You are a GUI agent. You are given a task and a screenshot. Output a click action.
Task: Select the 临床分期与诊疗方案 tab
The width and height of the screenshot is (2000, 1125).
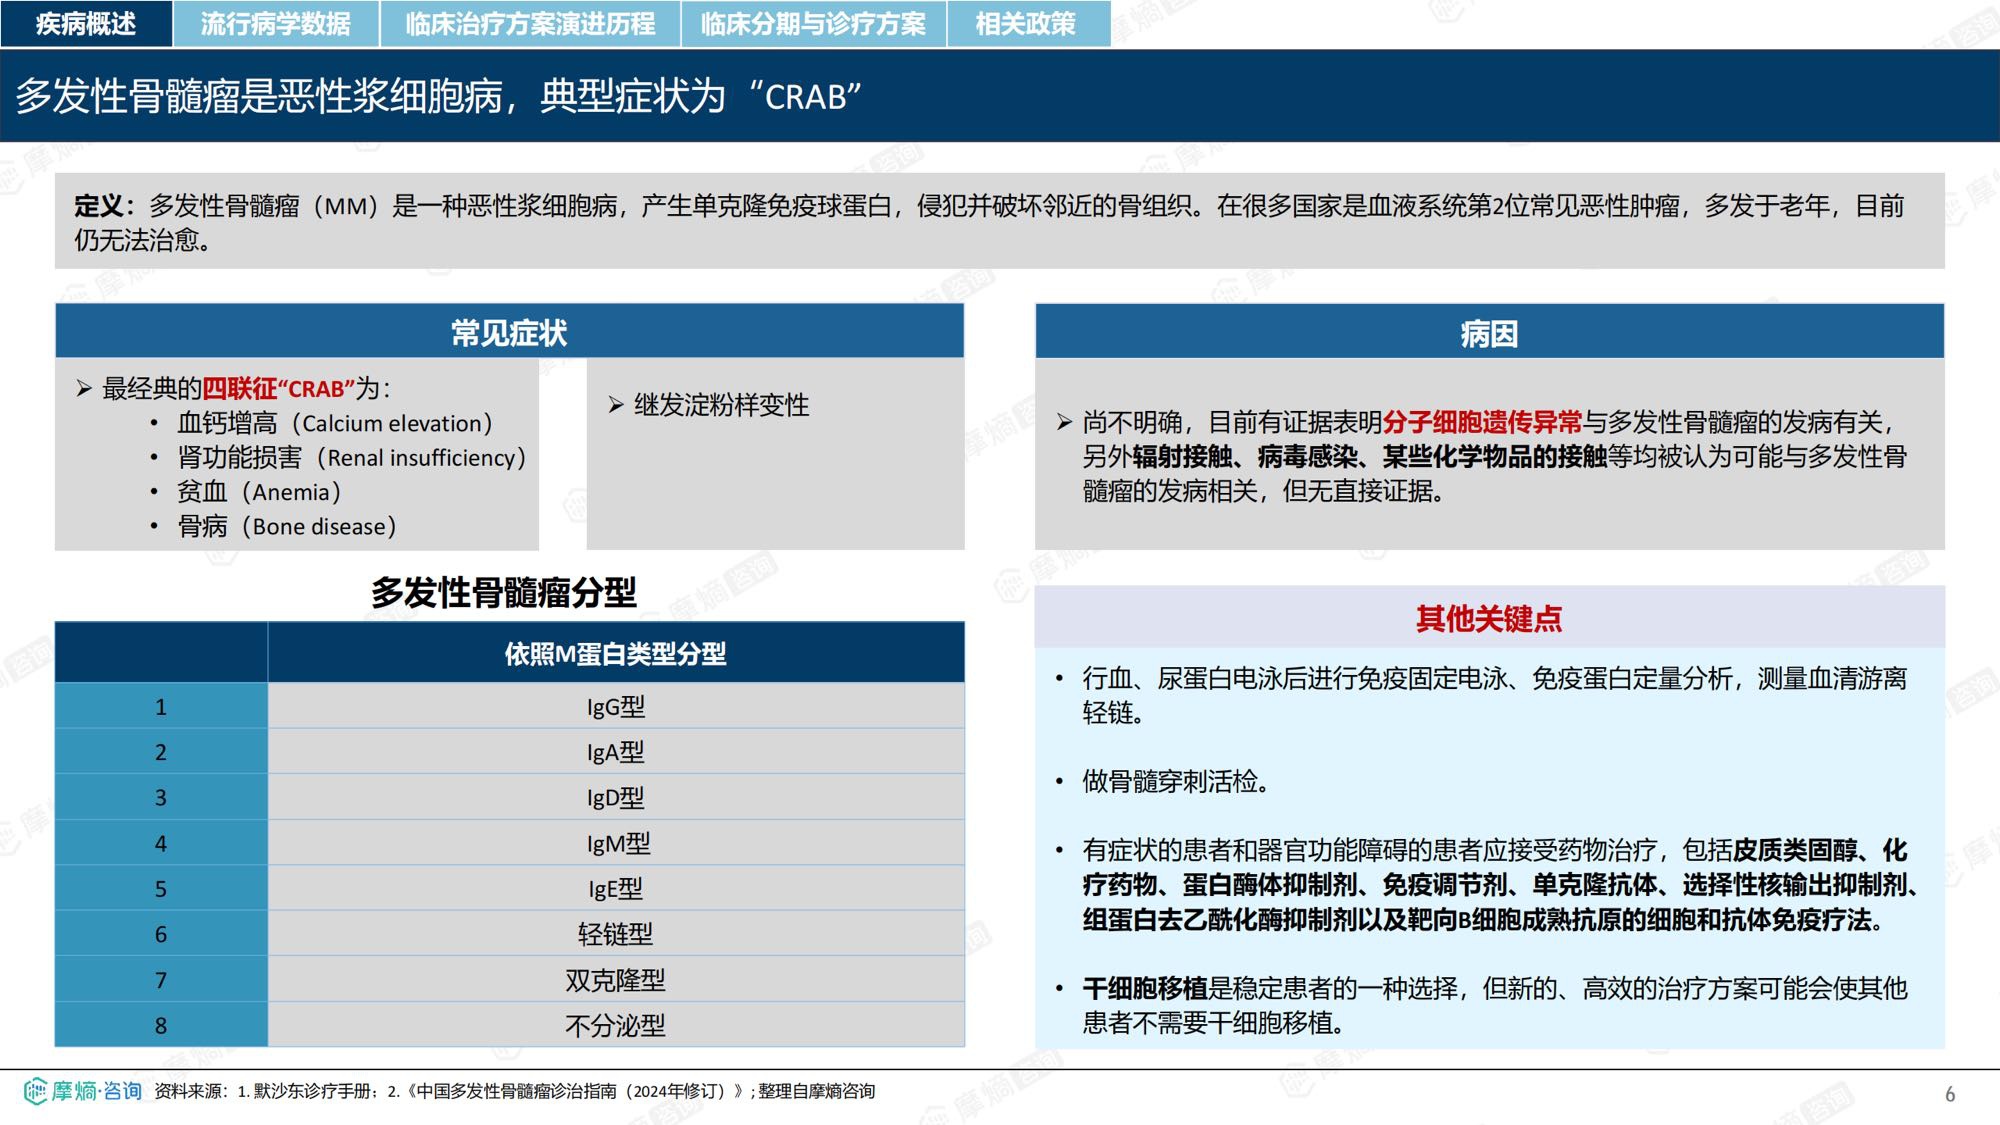(x=813, y=23)
